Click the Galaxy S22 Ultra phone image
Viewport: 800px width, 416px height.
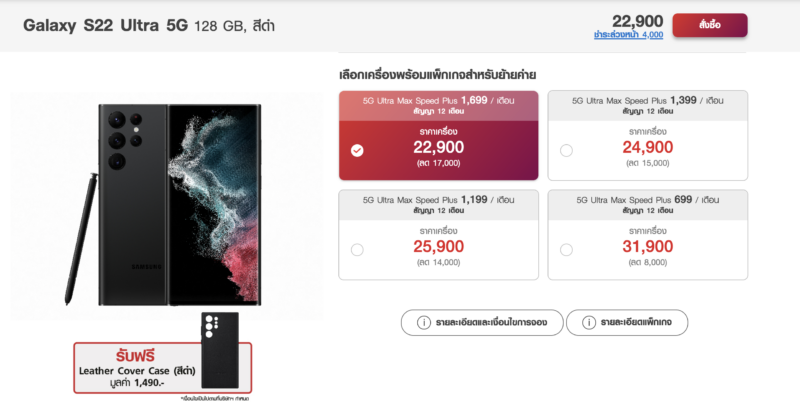click(x=180, y=205)
